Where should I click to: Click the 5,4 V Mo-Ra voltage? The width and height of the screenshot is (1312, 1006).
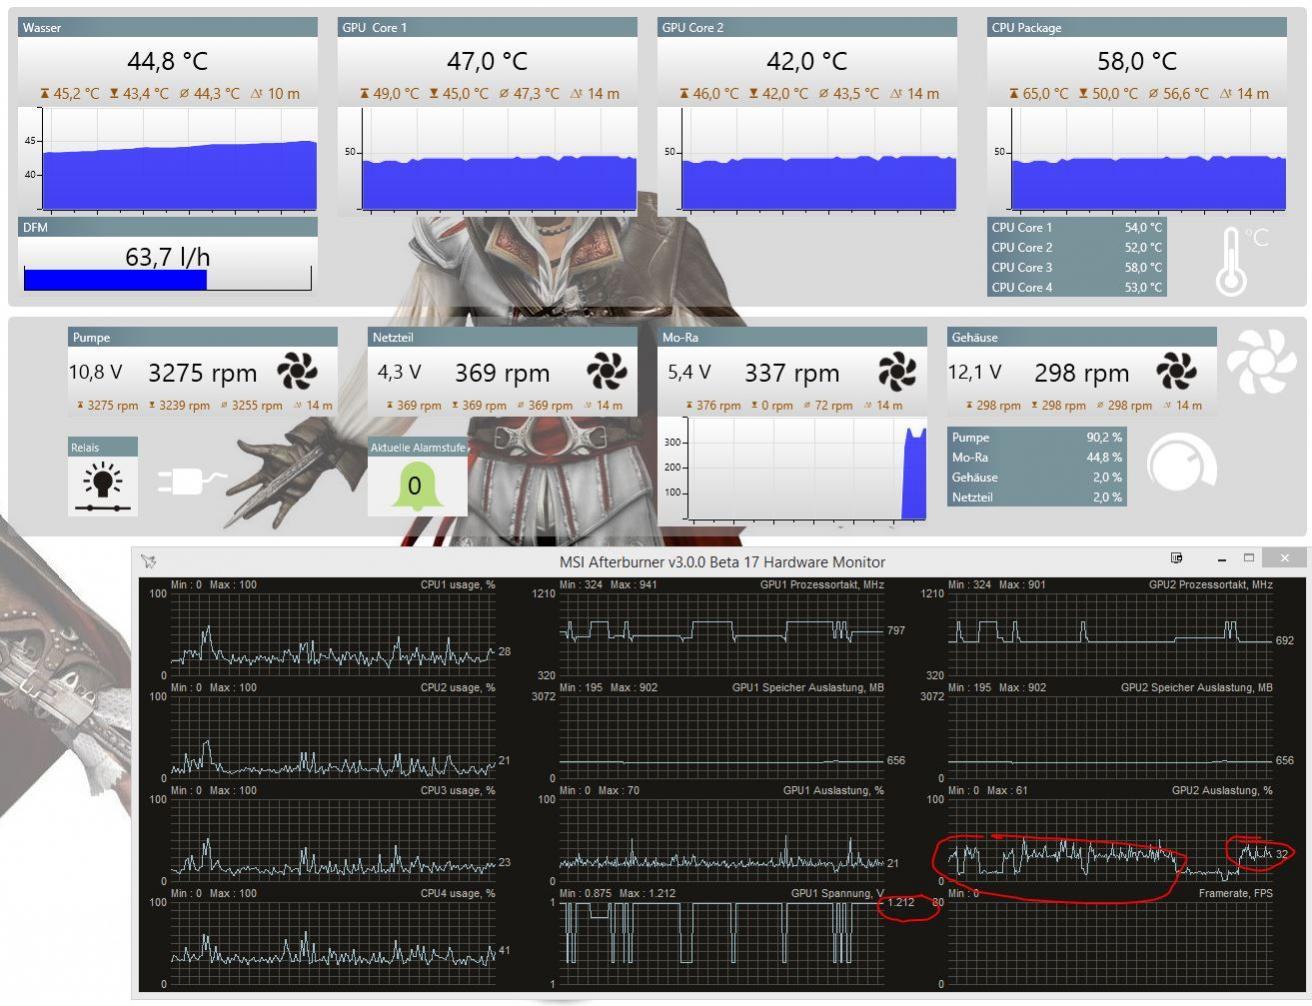click(689, 373)
